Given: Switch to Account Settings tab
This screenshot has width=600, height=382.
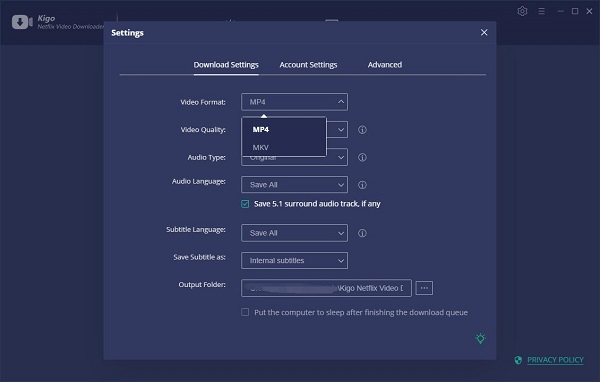Looking at the screenshot, I should [308, 65].
